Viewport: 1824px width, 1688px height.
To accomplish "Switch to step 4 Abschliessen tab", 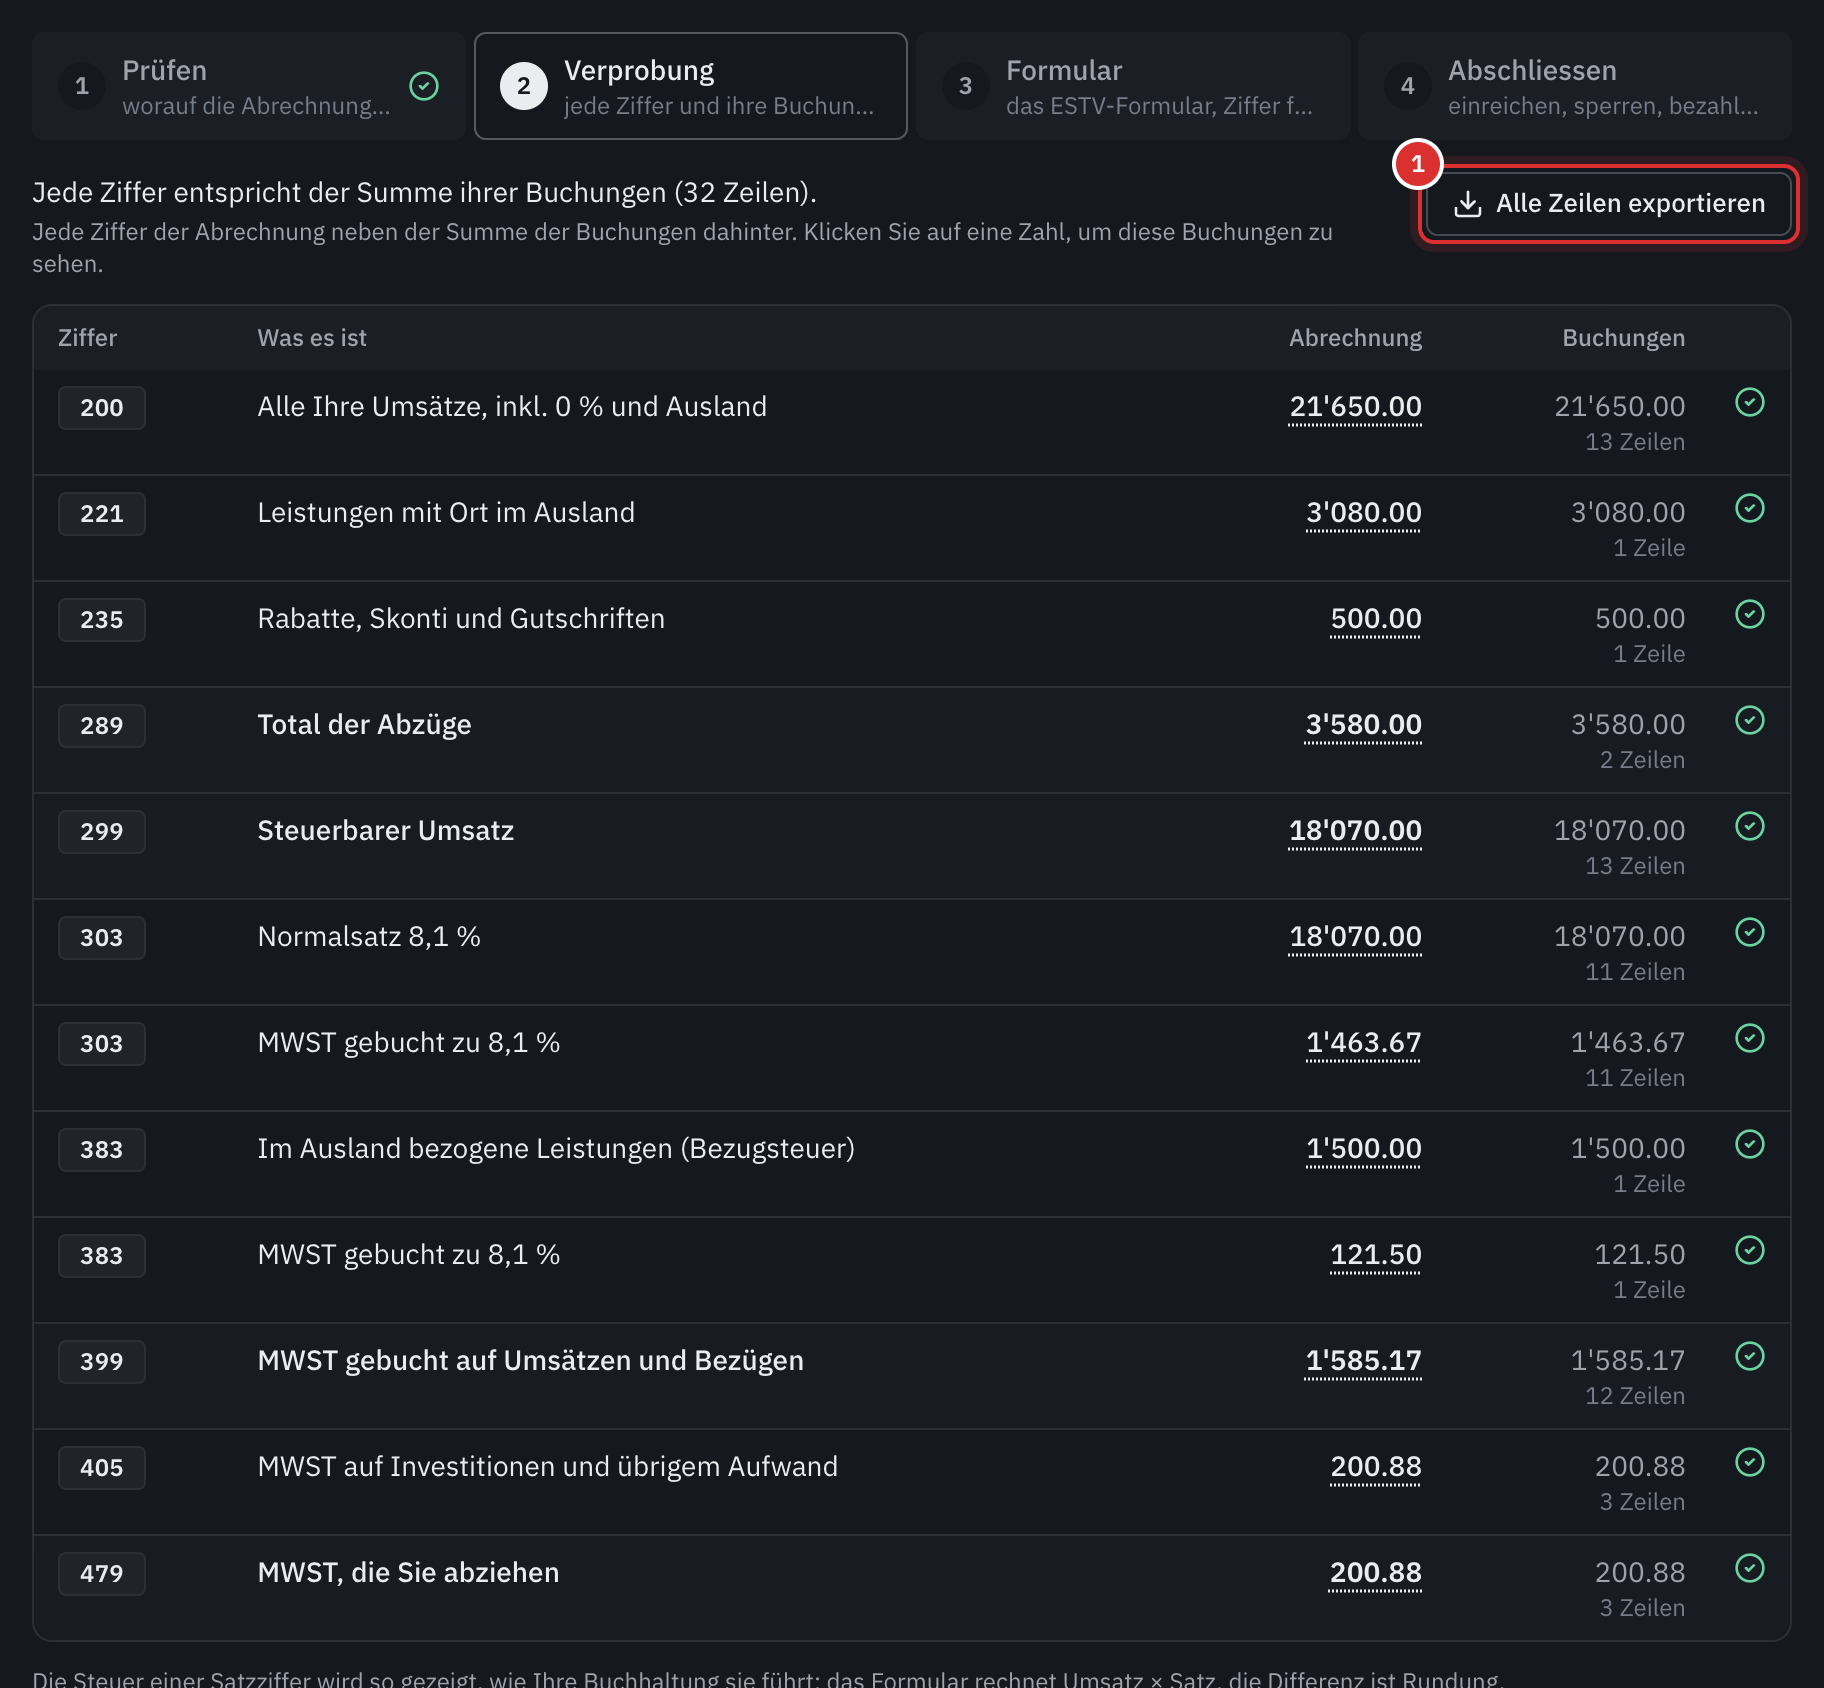I will tap(1575, 86).
